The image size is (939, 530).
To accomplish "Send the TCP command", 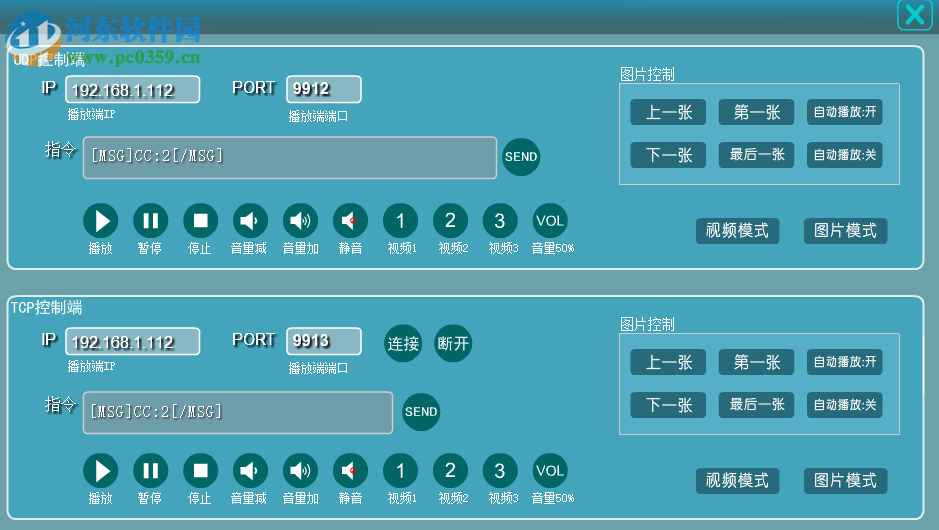I will (421, 412).
